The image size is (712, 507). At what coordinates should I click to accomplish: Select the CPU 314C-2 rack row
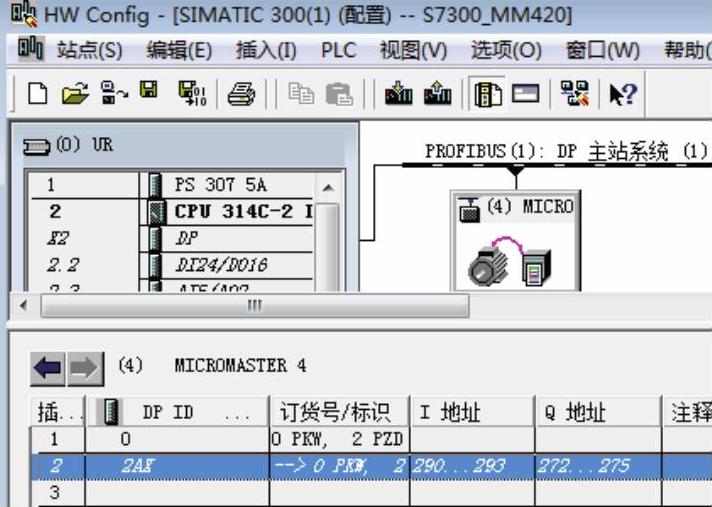(172, 212)
